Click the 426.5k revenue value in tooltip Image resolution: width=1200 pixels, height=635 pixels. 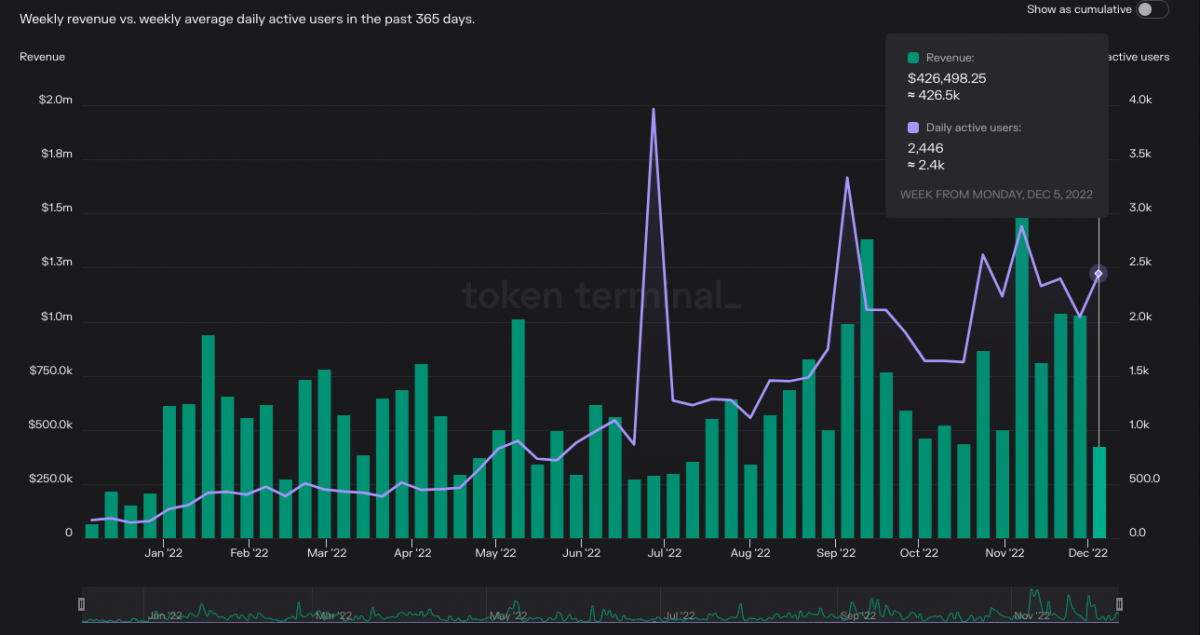pyautogui.click(x=932, y=95)
